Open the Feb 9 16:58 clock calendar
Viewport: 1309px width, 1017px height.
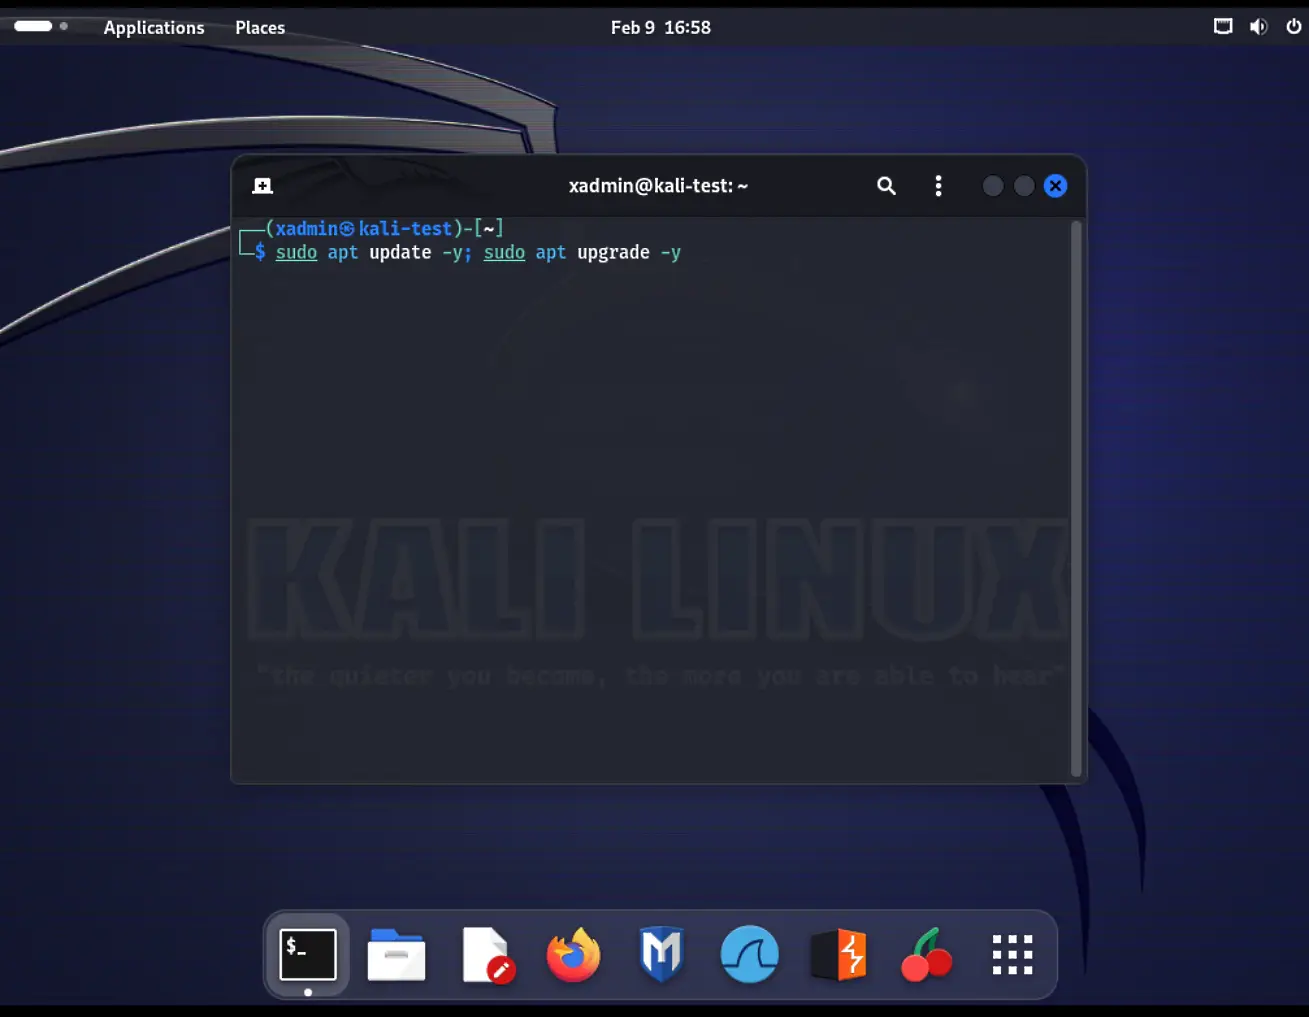pyautogui.click(x=661, y=27)
